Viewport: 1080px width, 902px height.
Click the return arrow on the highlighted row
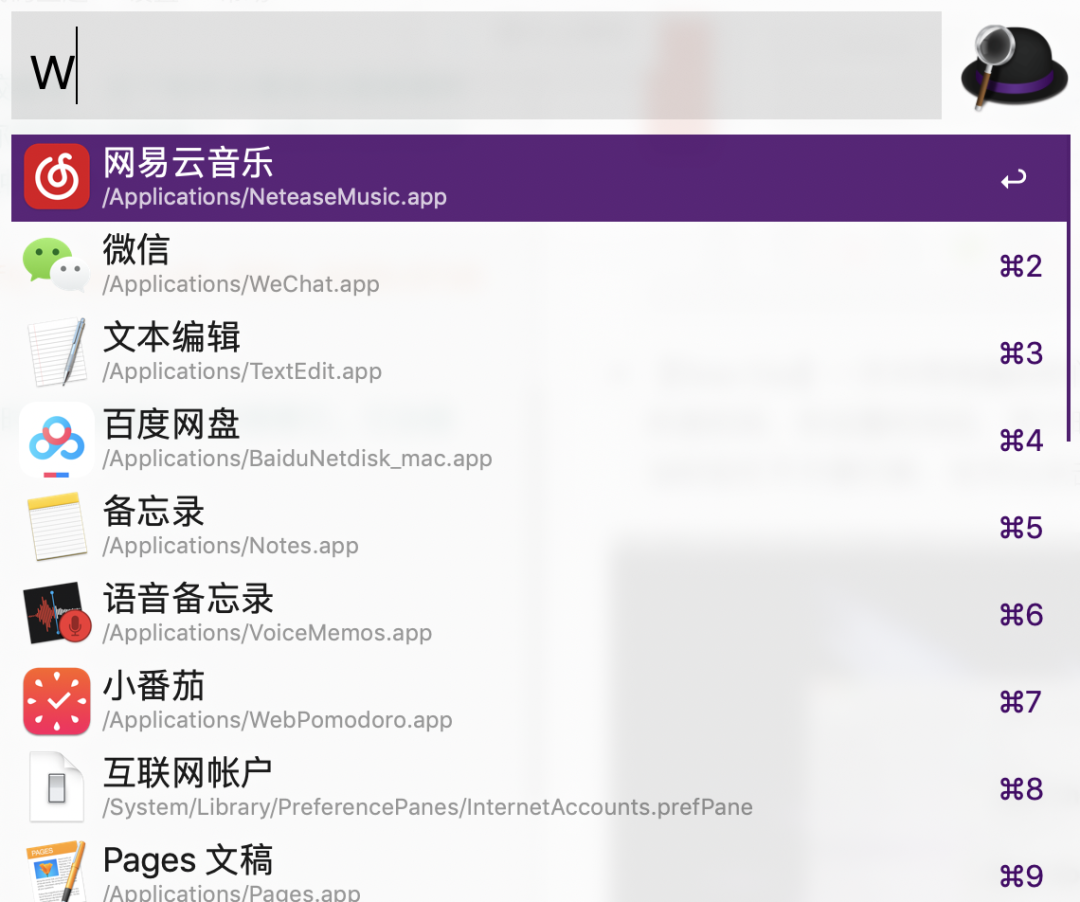click(x=1013, y=179)
